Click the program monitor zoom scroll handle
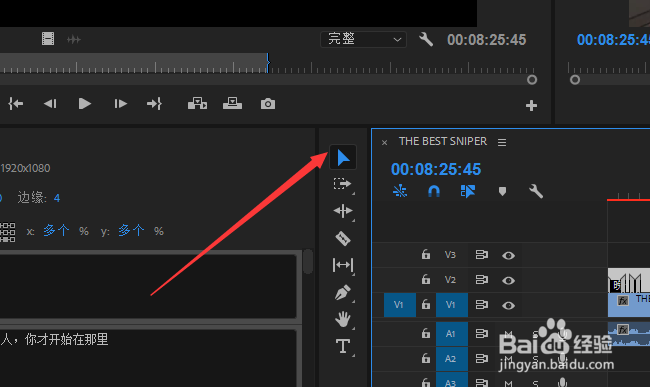This screenshot has height=387, width=650. [532, 80]
